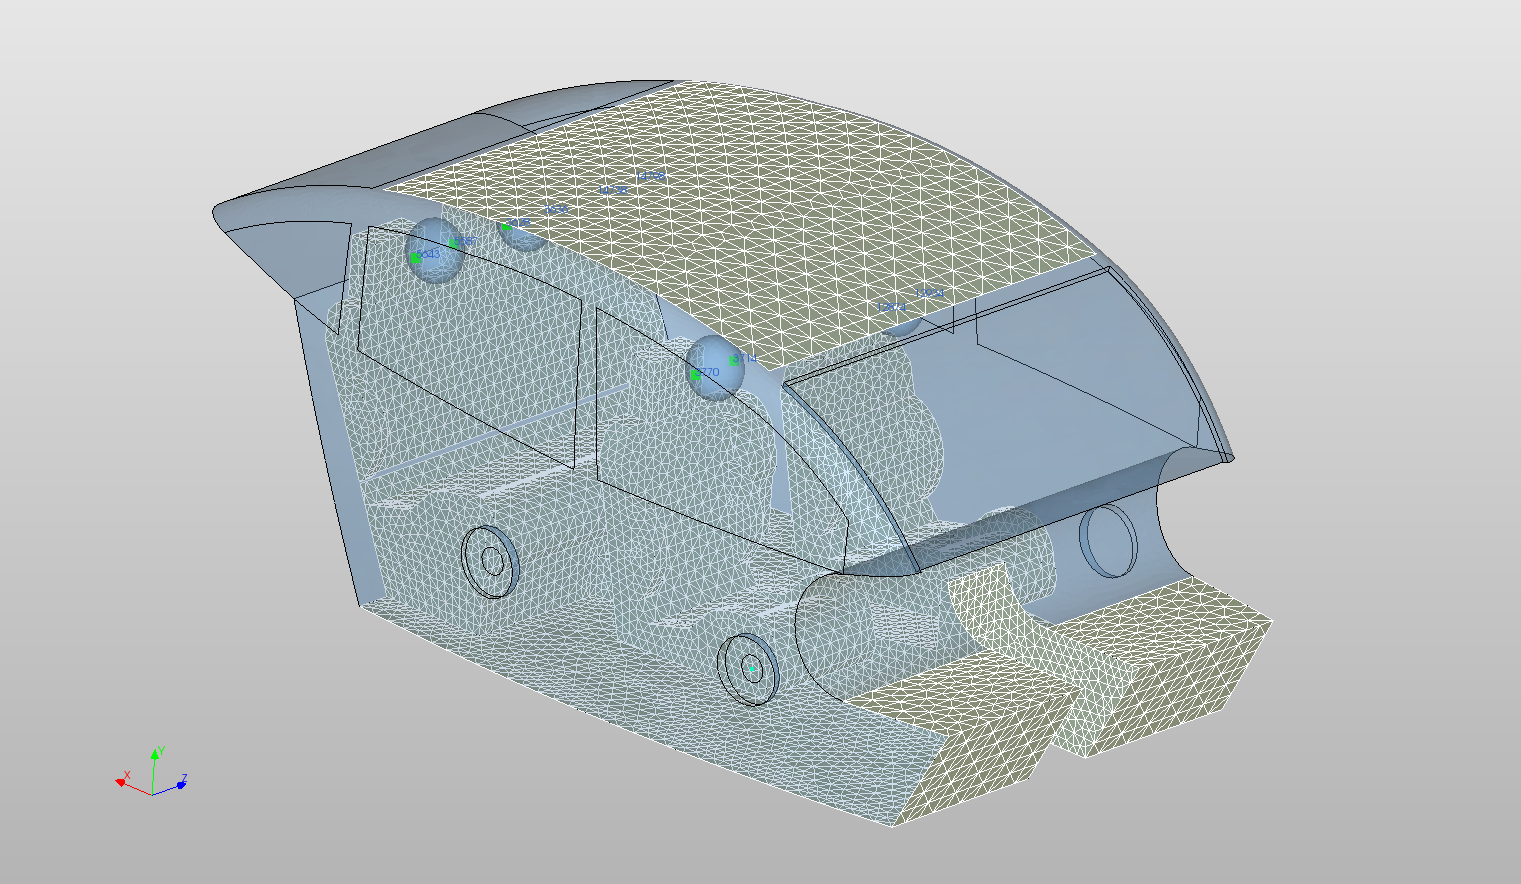Select the green node marker 5643
The width and height of the screenshot is (1521, 884).
(x=416, y=259)
